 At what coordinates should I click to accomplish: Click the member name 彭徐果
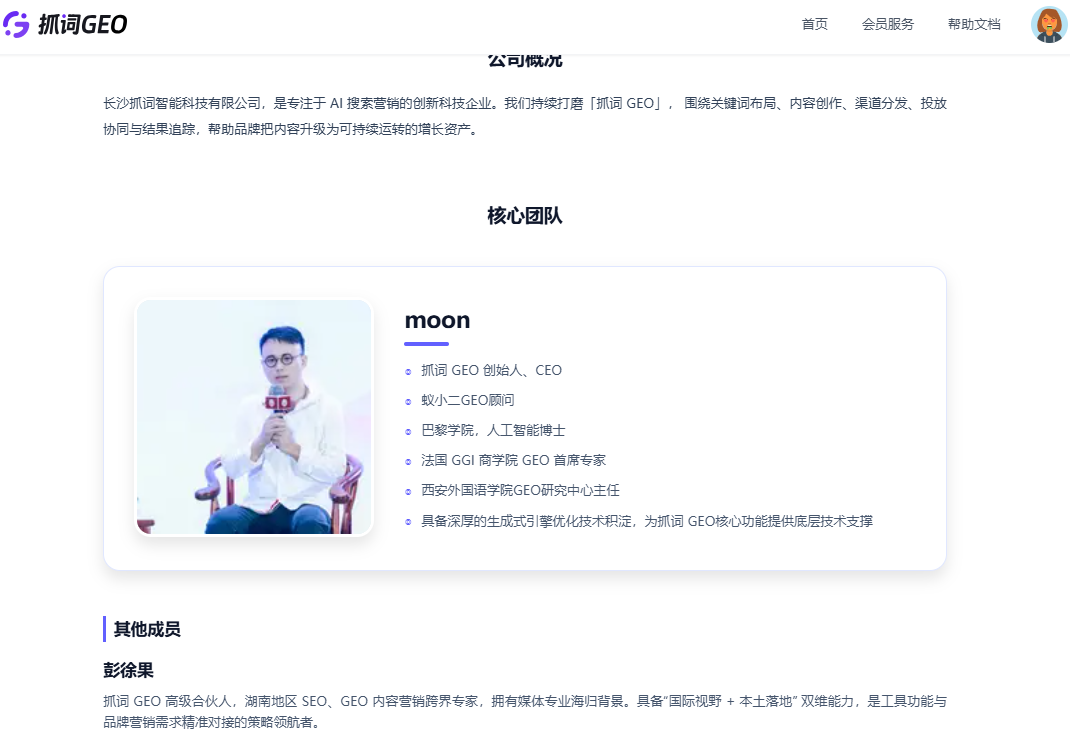point(128,670)
